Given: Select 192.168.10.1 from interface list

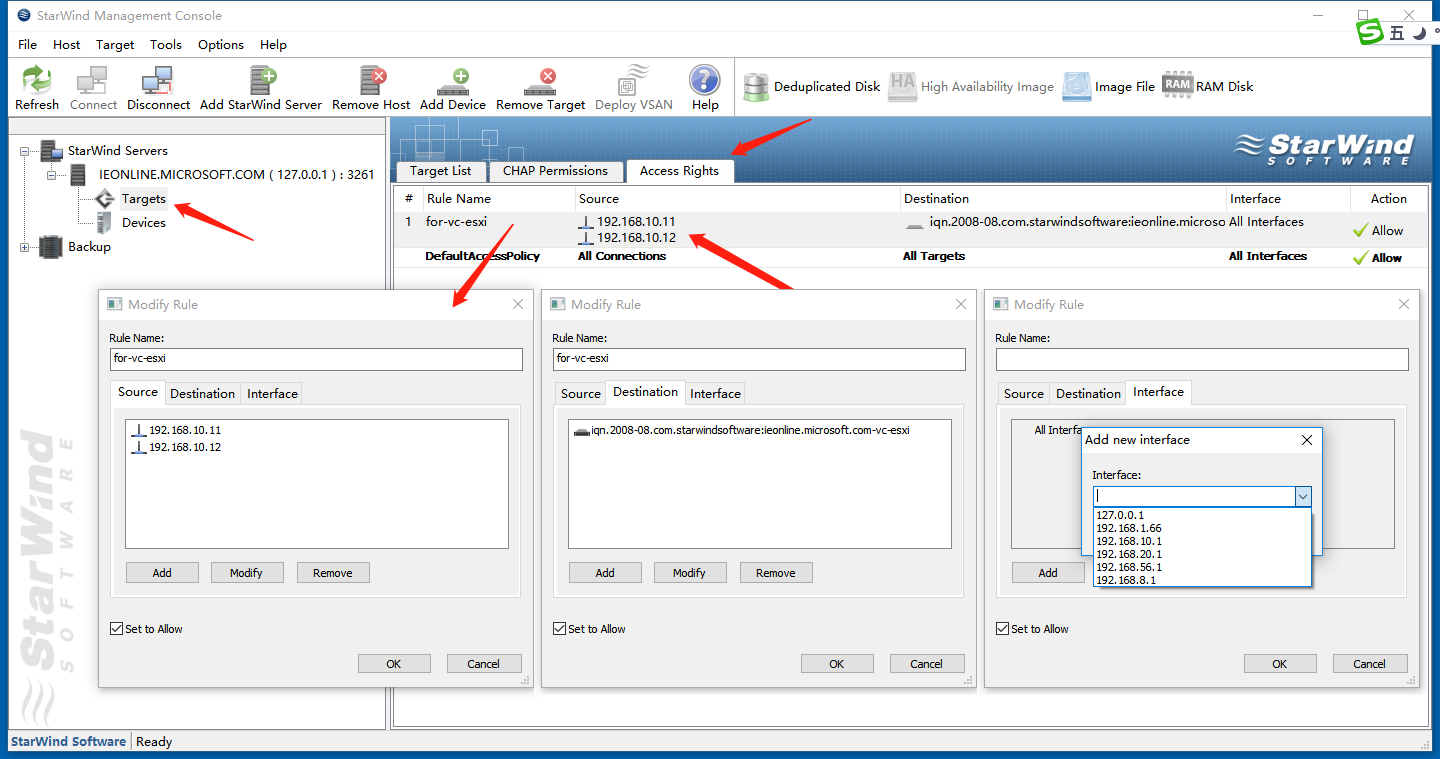Looking at the screenshot, I should tap(1202, 541).
